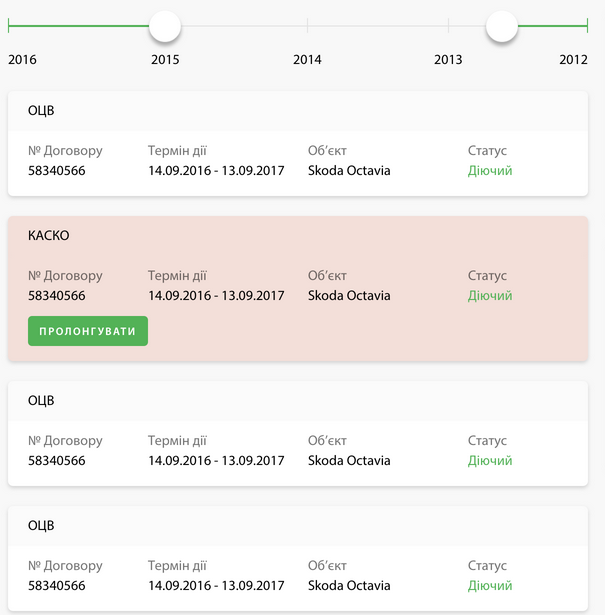Image resolution: width=605 pixels, height=615 pixels.
Task: Select the 2013 year label
Action: (x=448, y=60)
